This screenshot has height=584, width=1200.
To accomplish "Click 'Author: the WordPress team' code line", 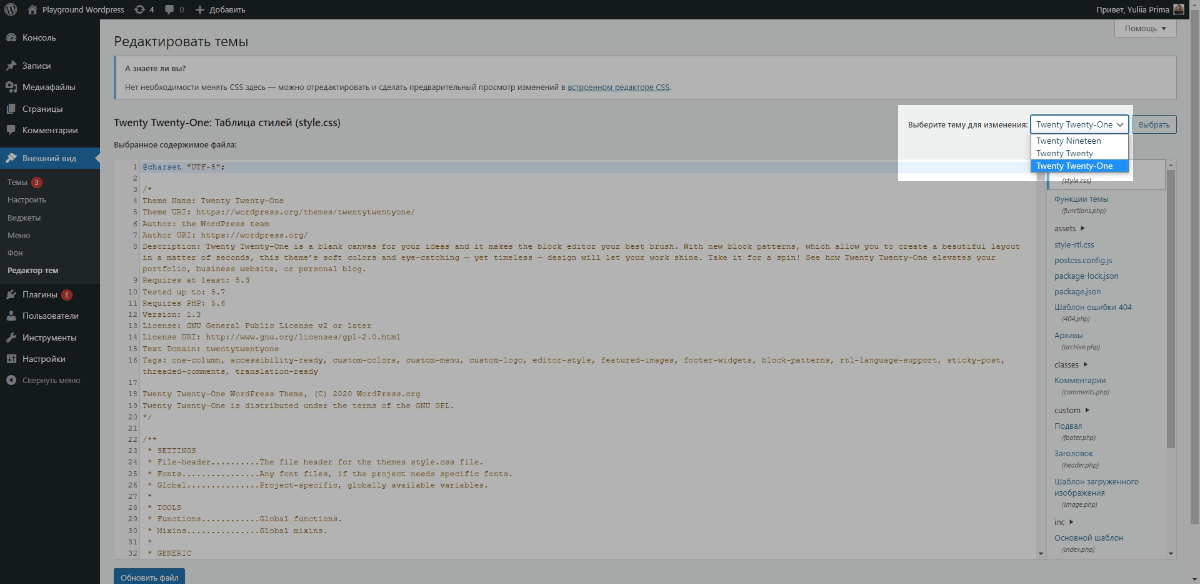I will pos(206,223).
